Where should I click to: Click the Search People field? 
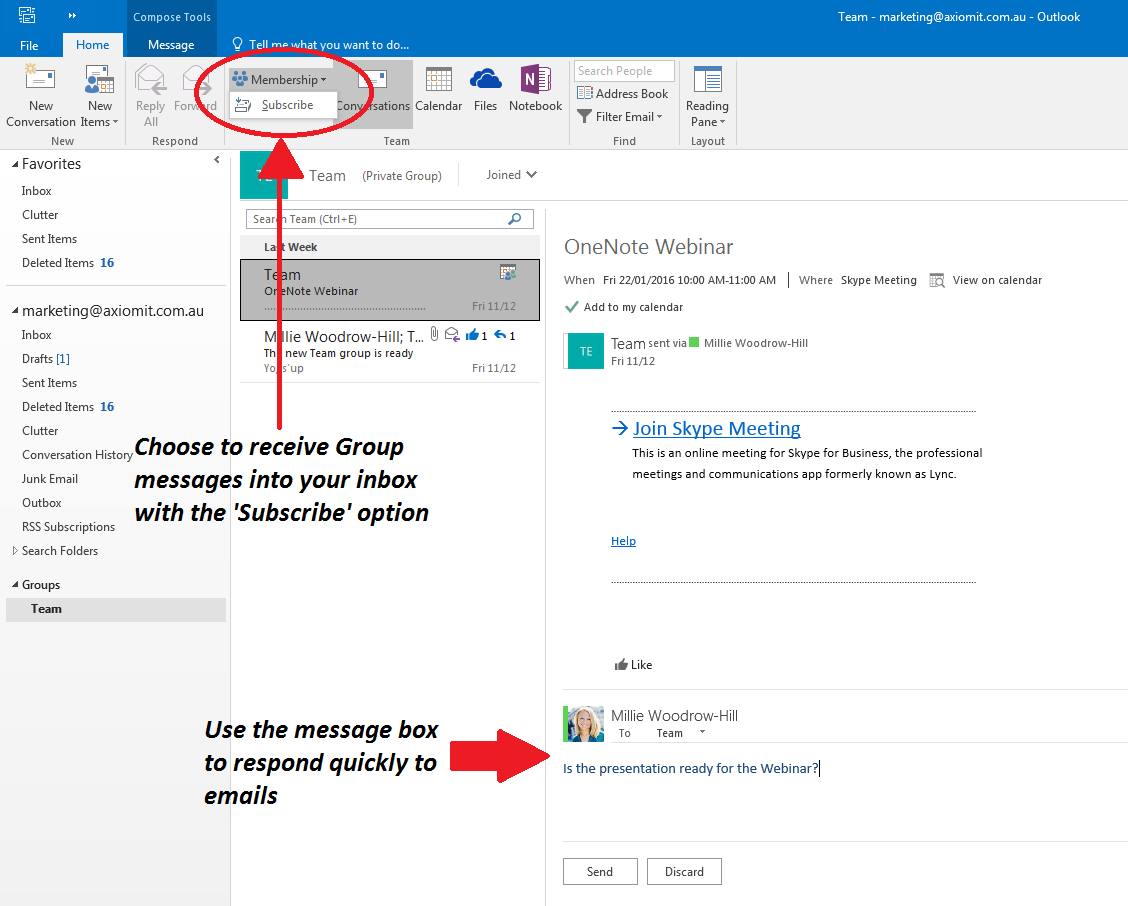coord(624,71)
